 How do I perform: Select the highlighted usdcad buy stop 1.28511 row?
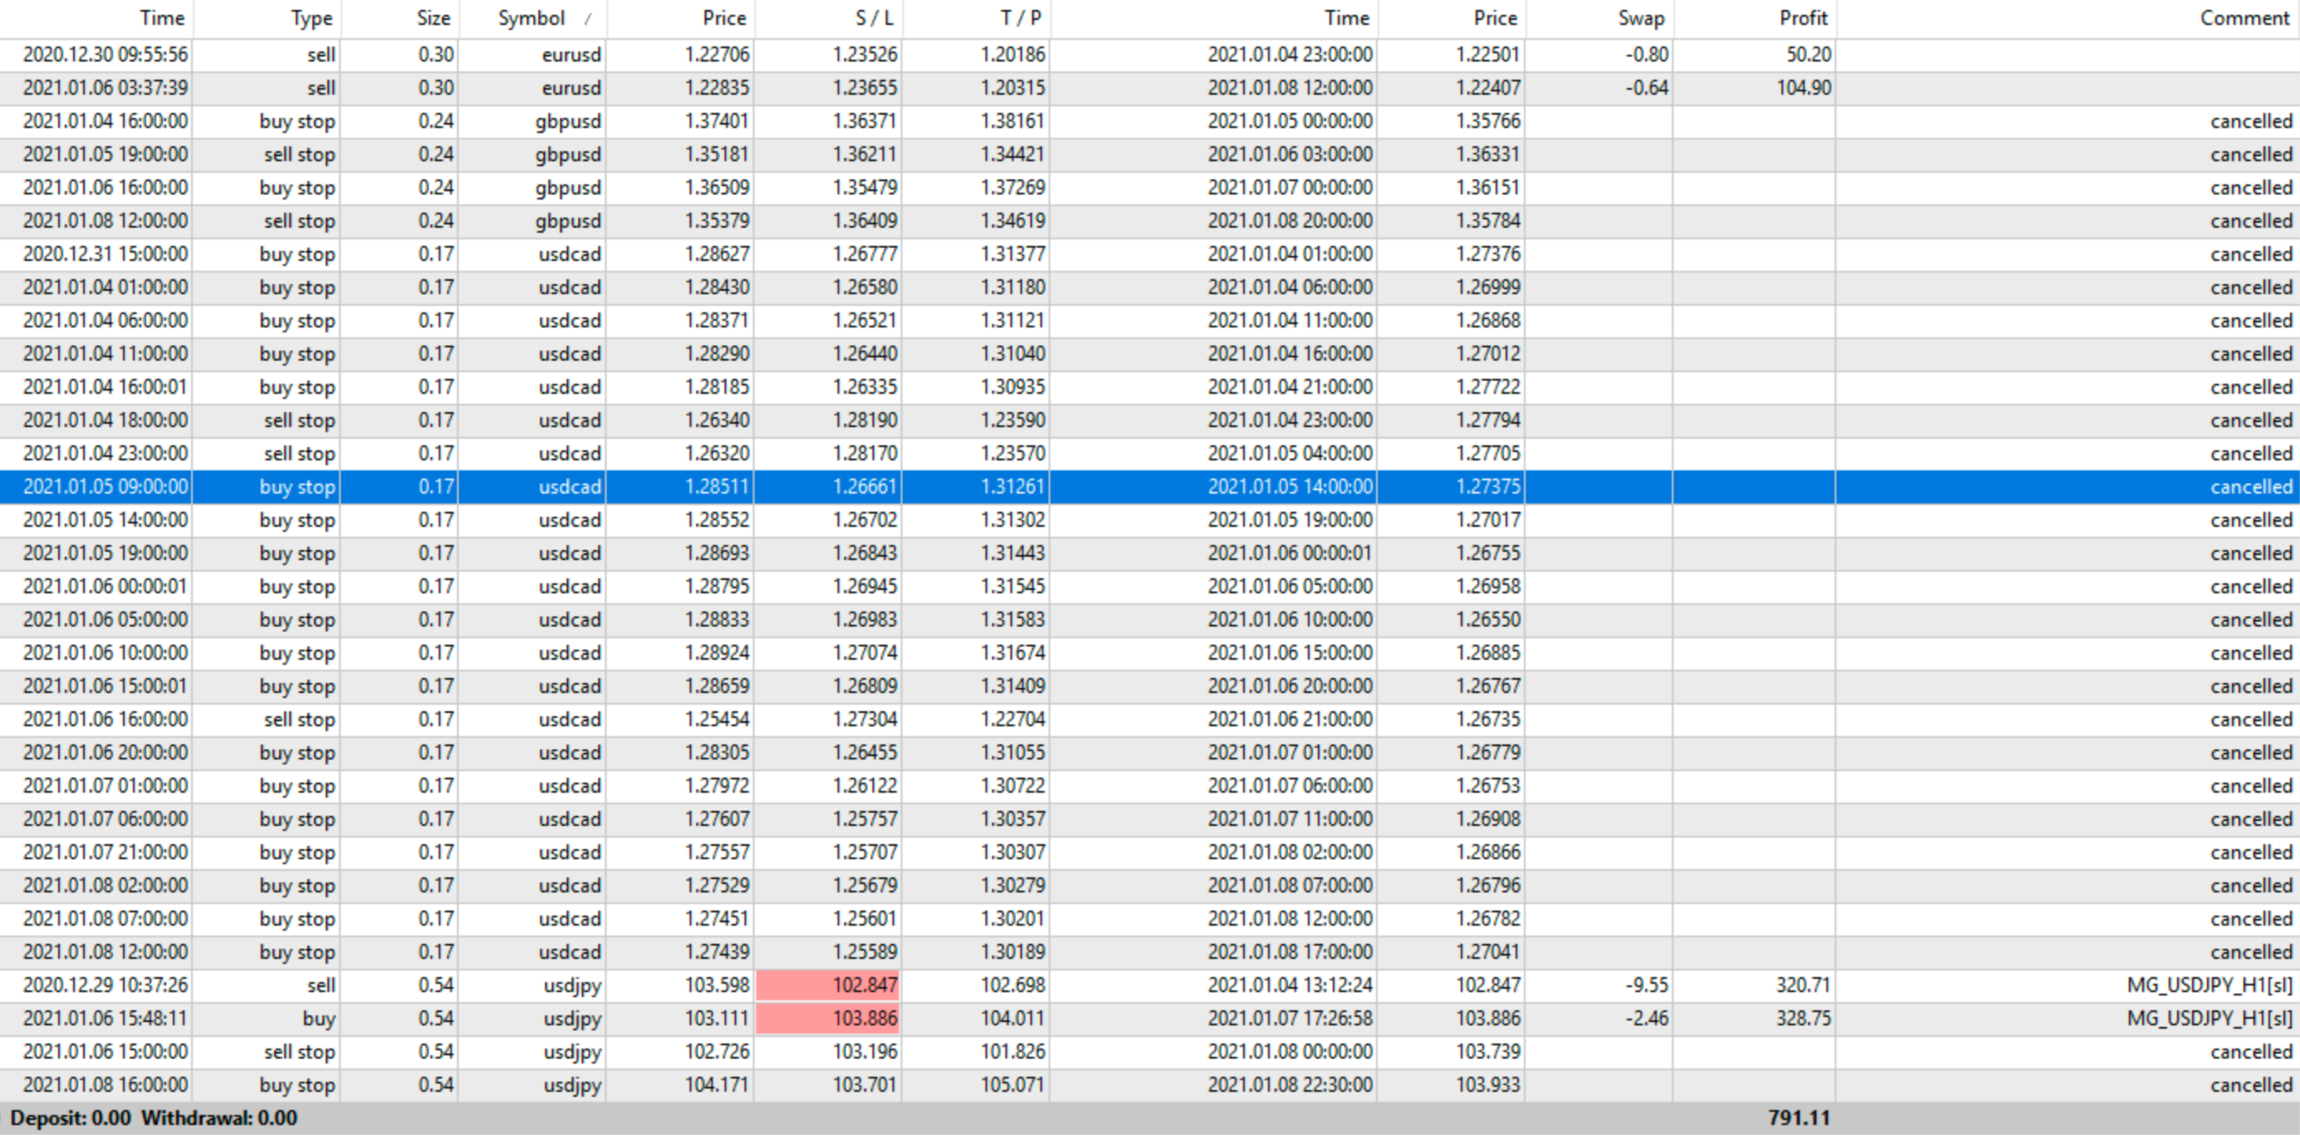(x=716, y=487)
